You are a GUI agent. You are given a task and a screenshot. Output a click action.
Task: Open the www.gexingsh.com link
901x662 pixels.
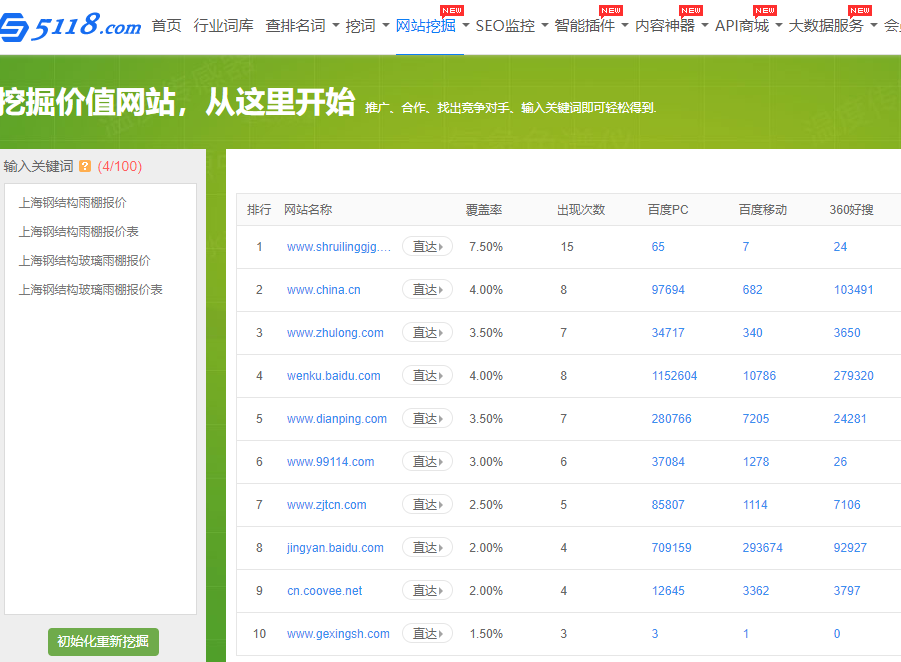point(338,634)
